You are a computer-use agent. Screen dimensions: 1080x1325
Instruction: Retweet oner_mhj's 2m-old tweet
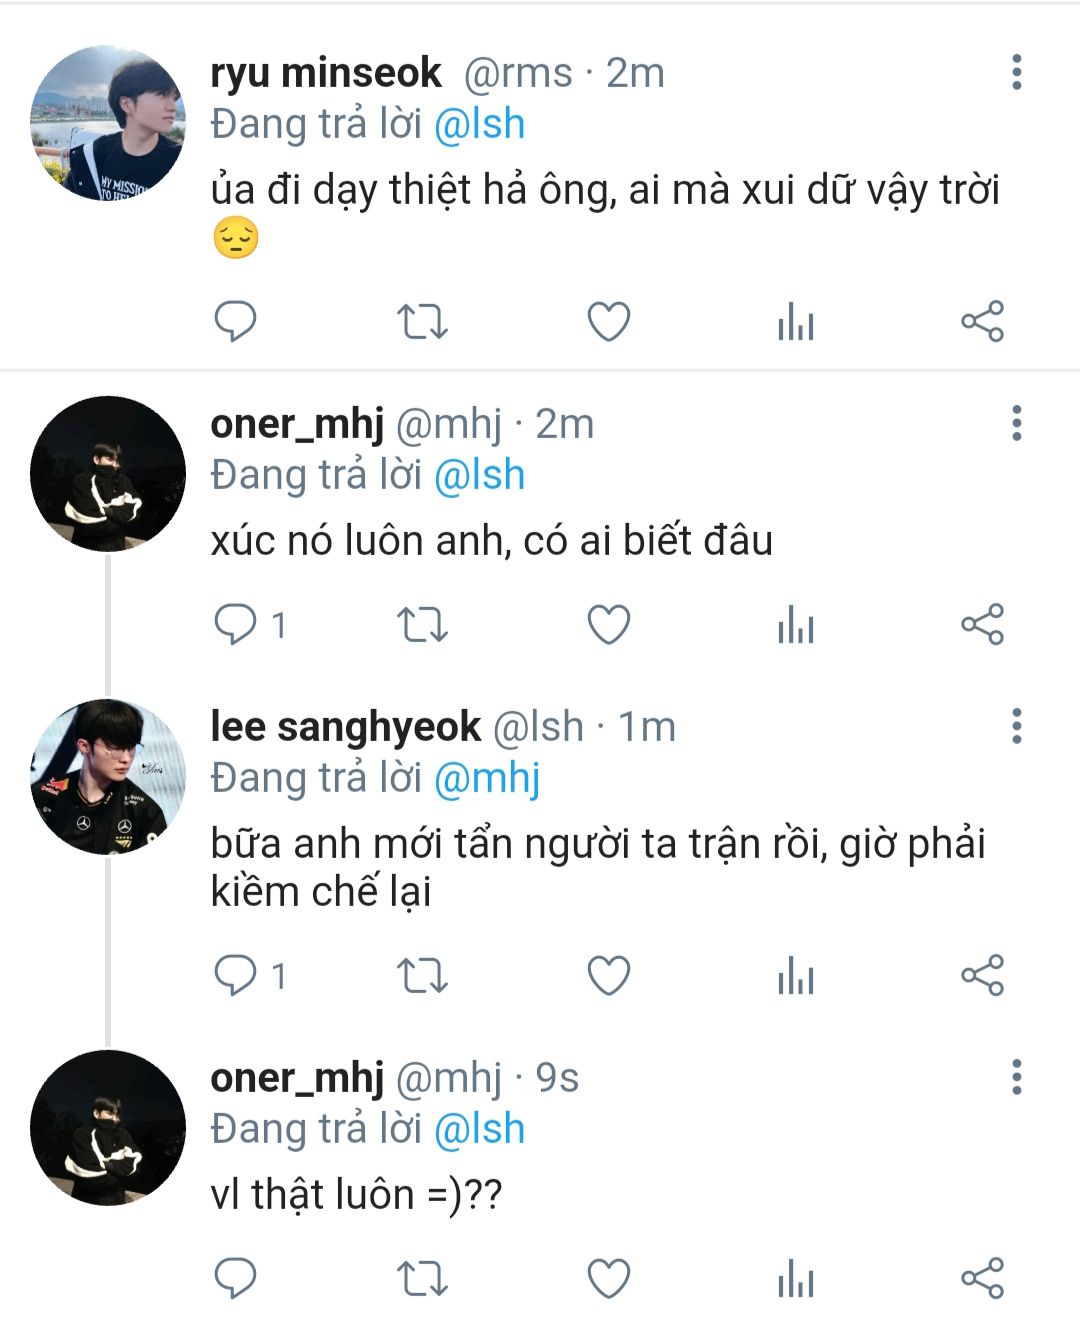coord(422,625)
